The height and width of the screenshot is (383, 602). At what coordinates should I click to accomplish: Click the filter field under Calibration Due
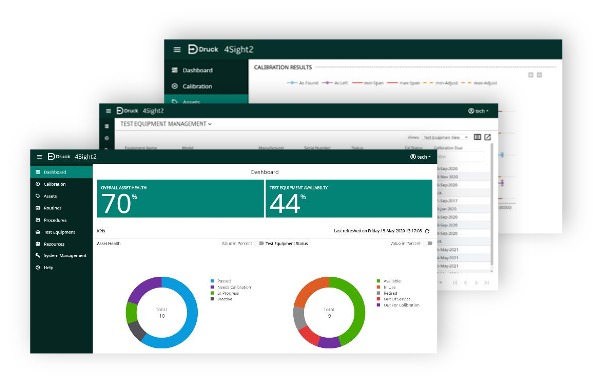click(x=460, y=157)
